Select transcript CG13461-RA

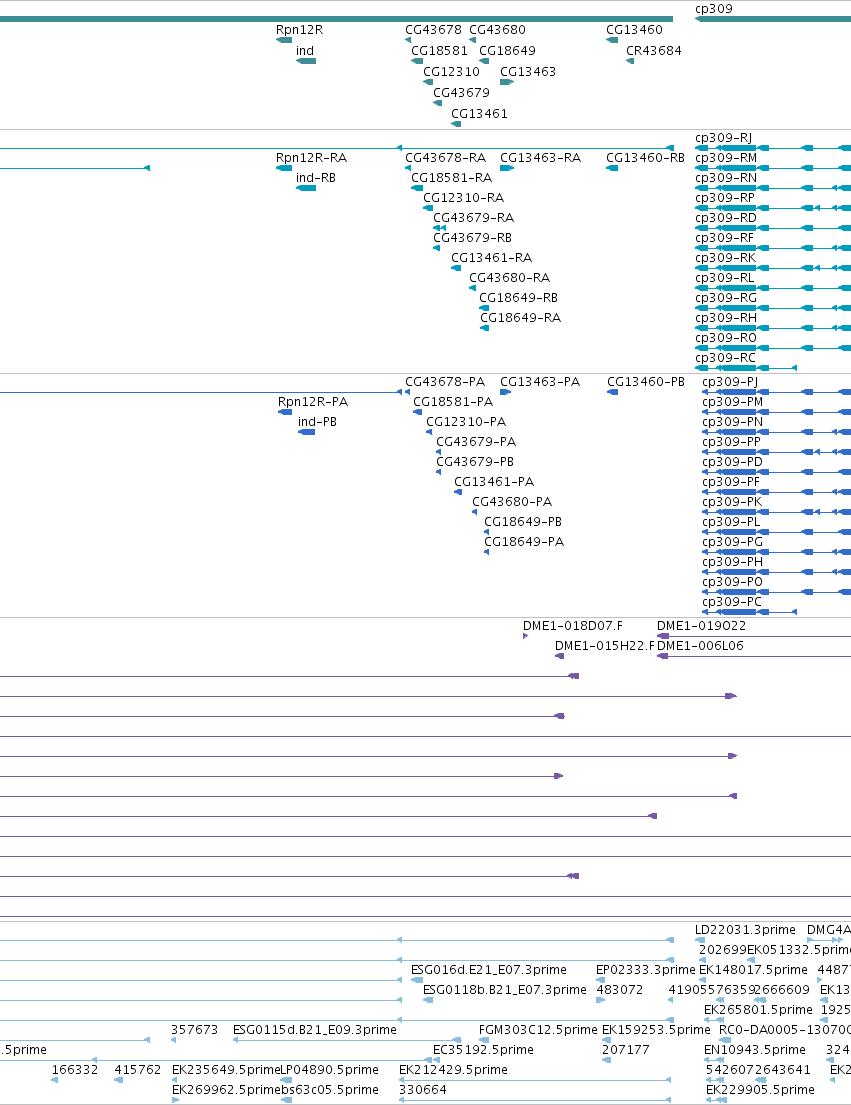pyautogui.click(x=492, y=258)
